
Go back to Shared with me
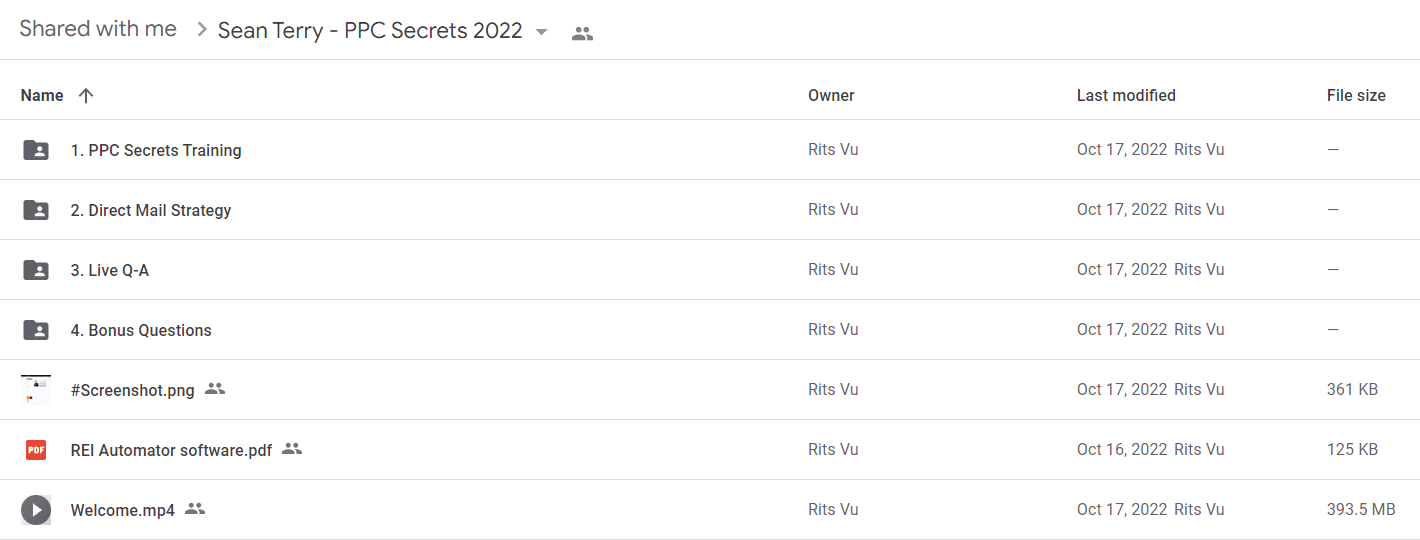(98, 29)
